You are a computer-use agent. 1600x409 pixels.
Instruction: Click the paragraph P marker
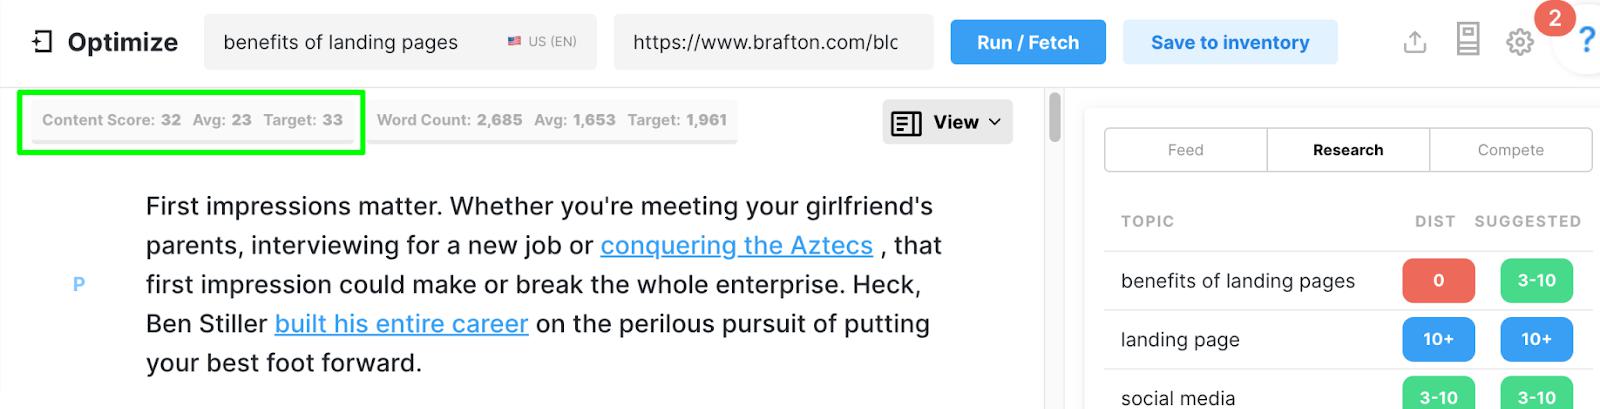[x=79, y=285]
